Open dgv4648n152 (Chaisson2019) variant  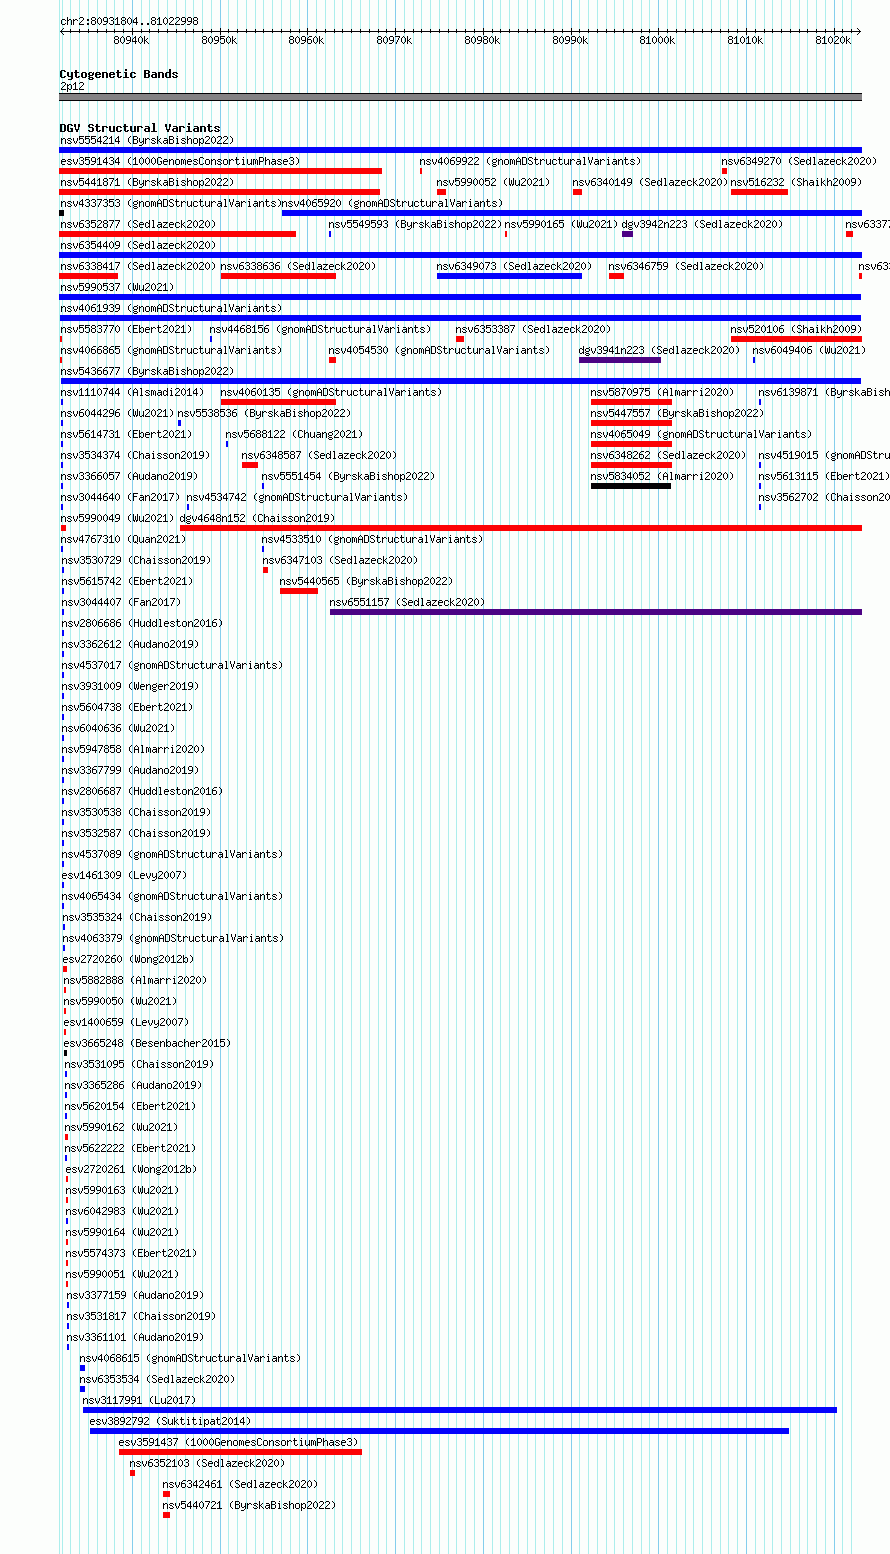257,518
